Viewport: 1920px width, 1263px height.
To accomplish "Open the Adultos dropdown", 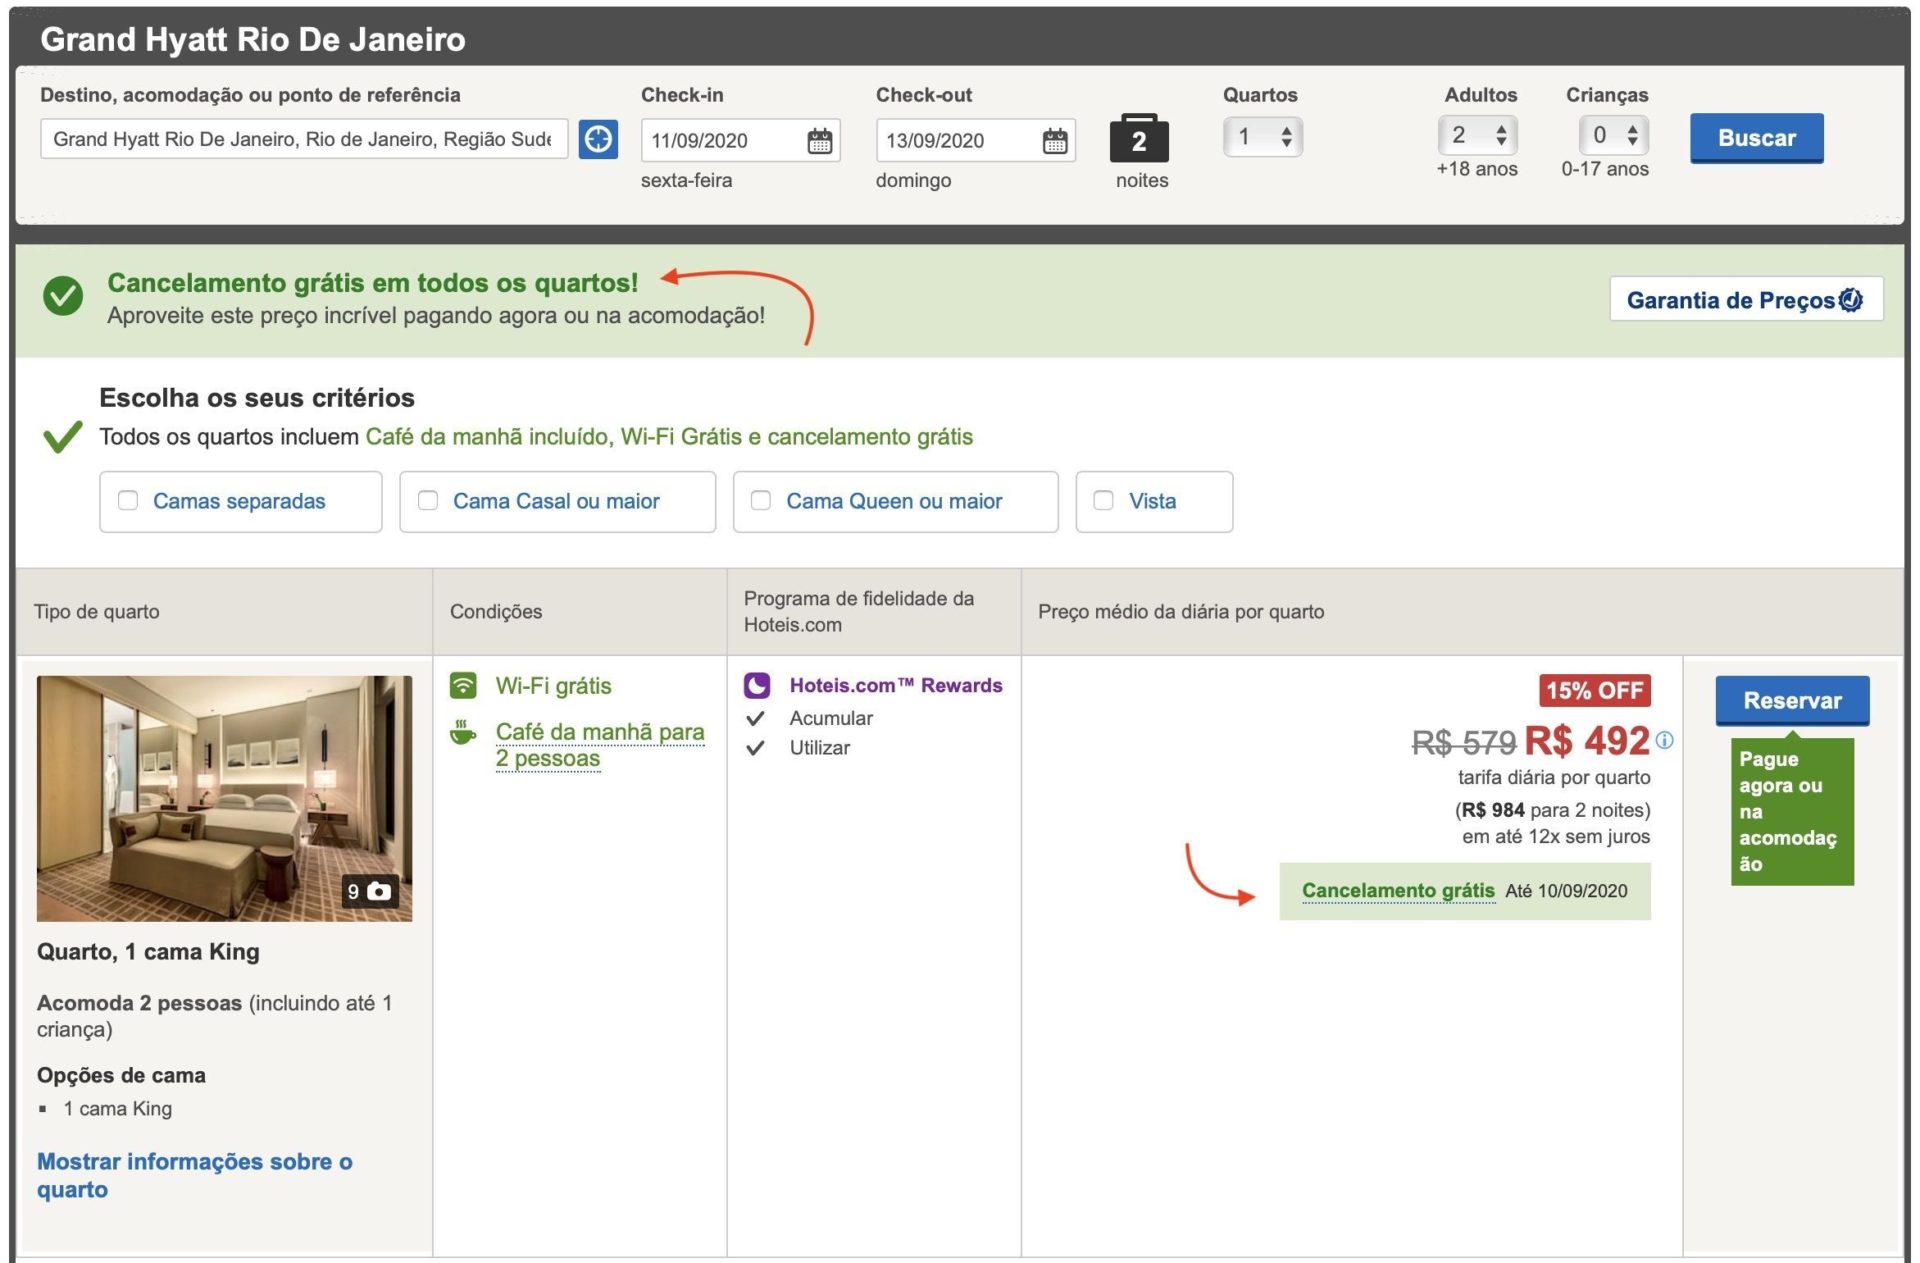I will pos(1478,136).
